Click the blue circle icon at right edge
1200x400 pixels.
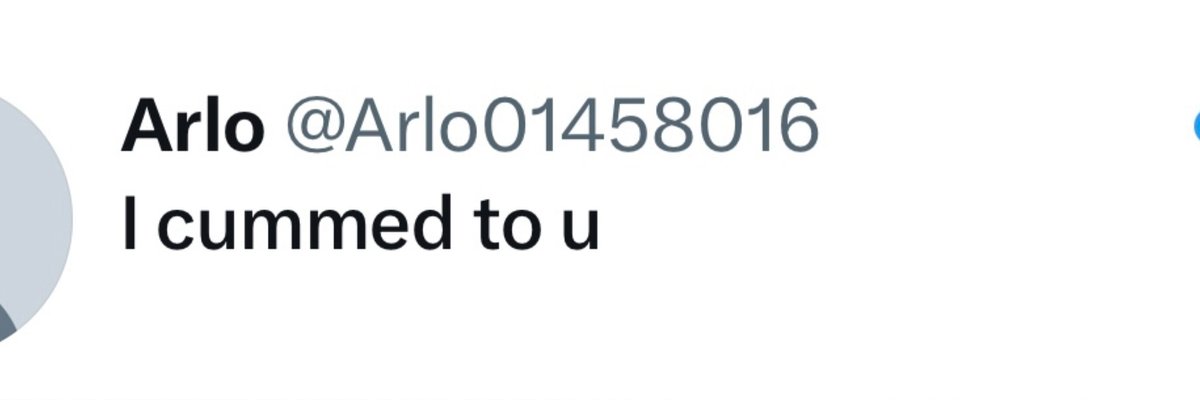point(1196,125)
